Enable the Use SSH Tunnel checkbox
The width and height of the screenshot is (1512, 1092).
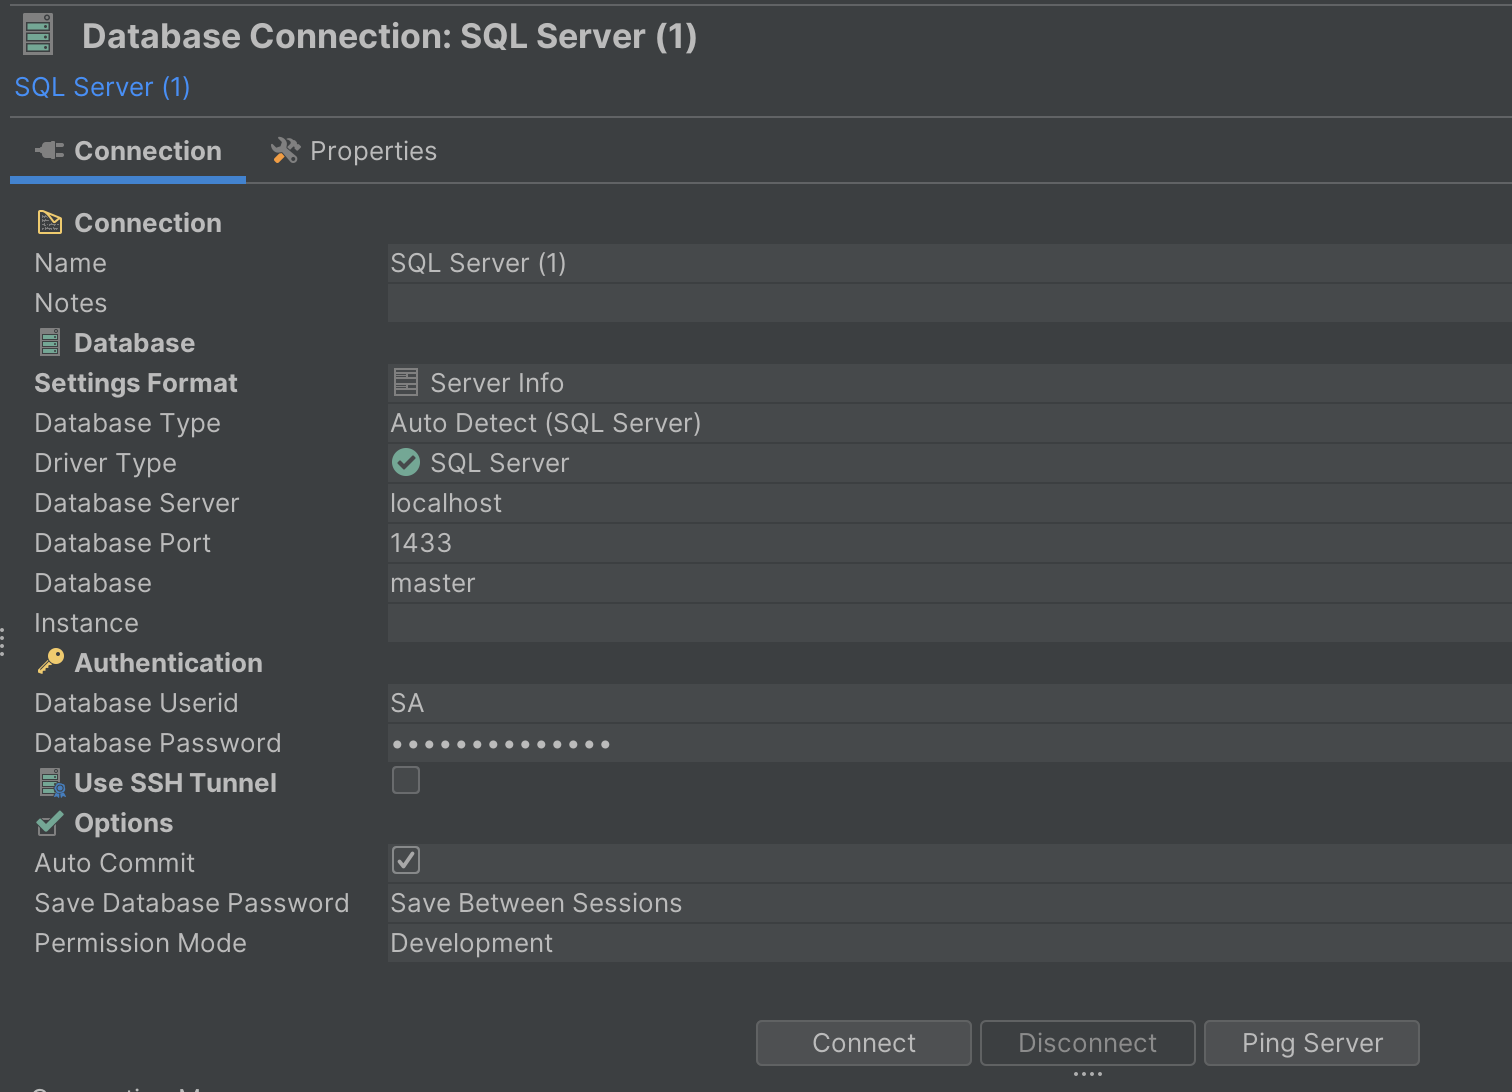[x=405, y=780]
